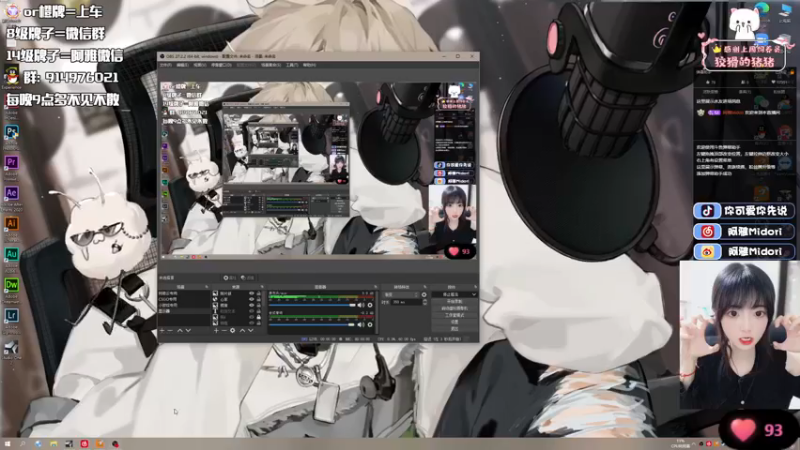Screen dimensions: 800x450
Task: Open Settings from OBS Controls panel
Action: coord(454,322)
